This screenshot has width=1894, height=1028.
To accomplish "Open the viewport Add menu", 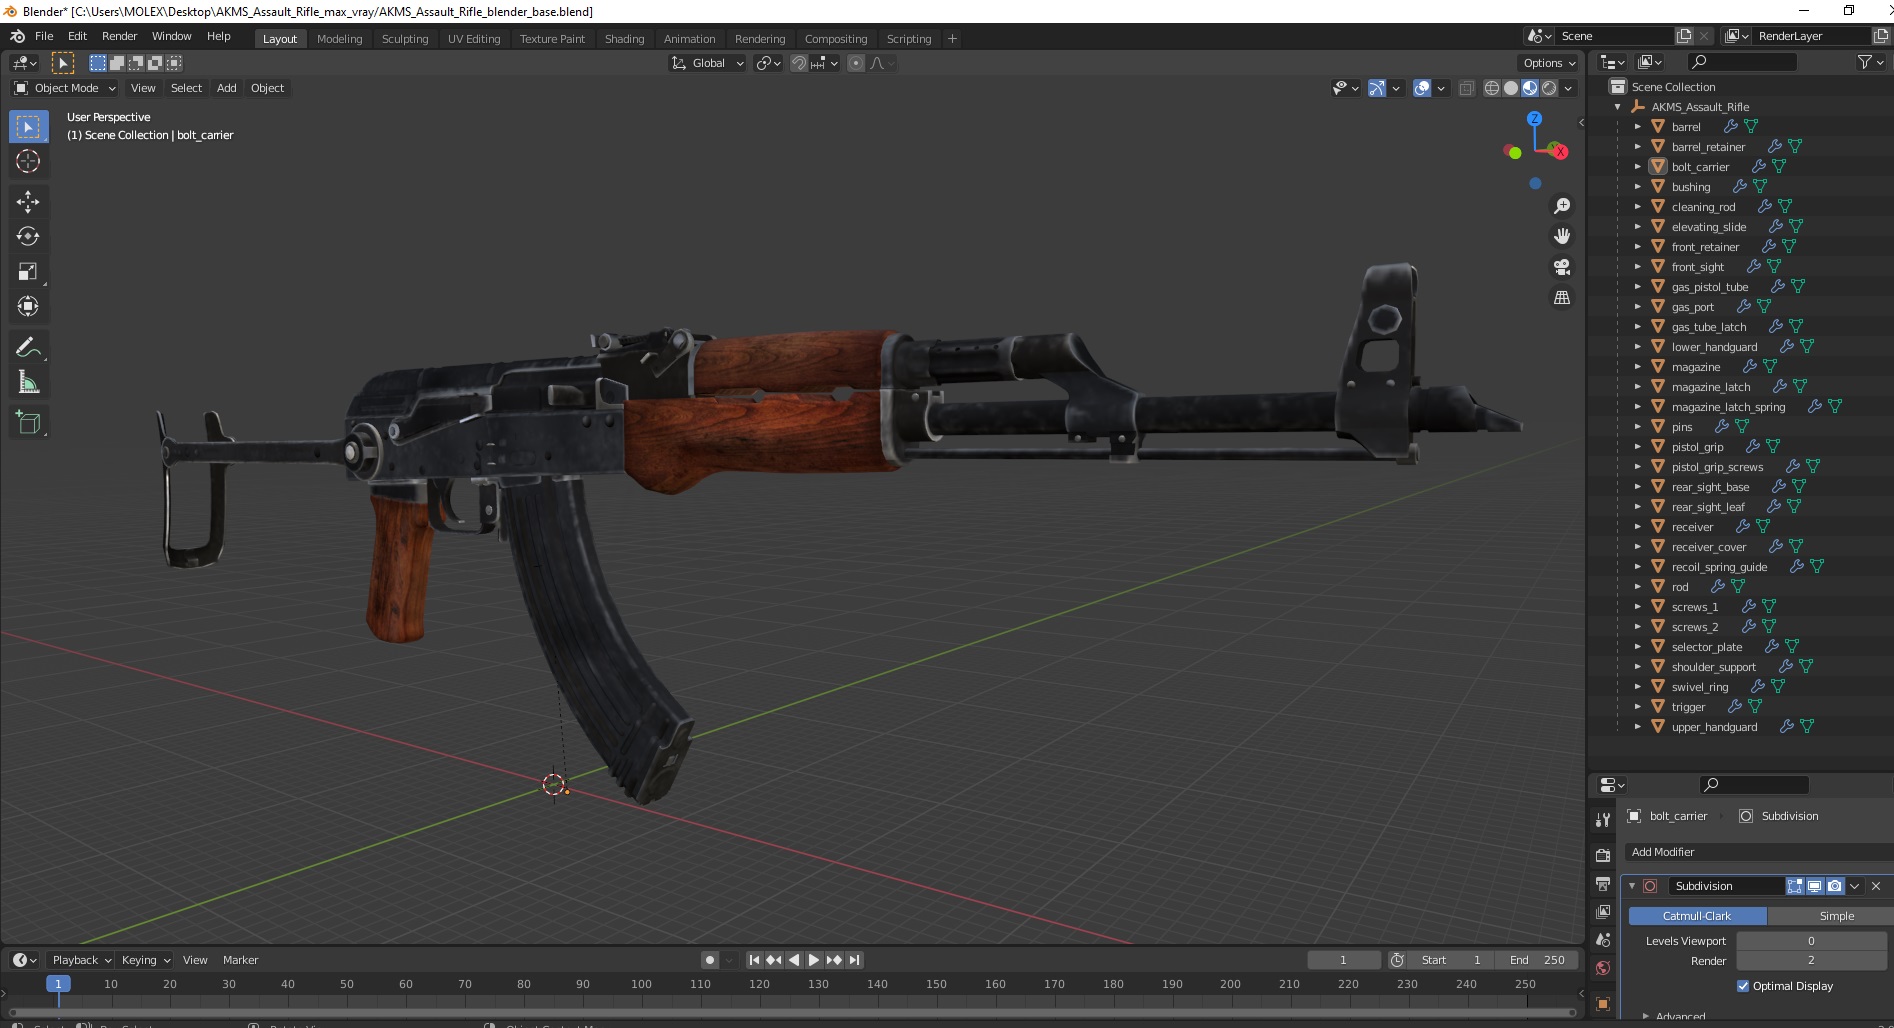I will tap(227, 88).
